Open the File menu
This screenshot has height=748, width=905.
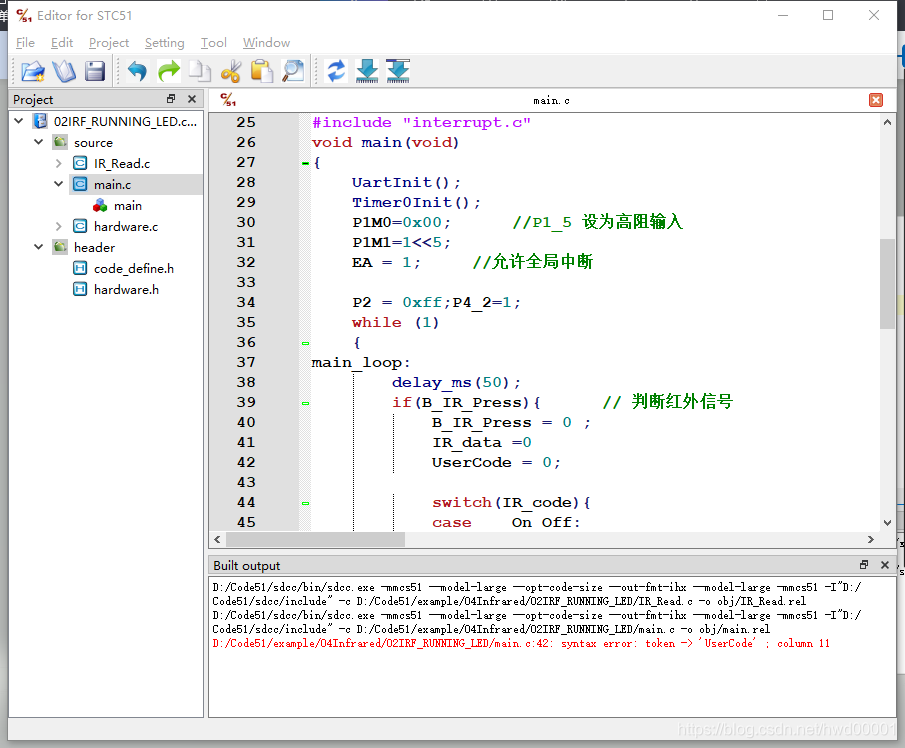[25, 43]
